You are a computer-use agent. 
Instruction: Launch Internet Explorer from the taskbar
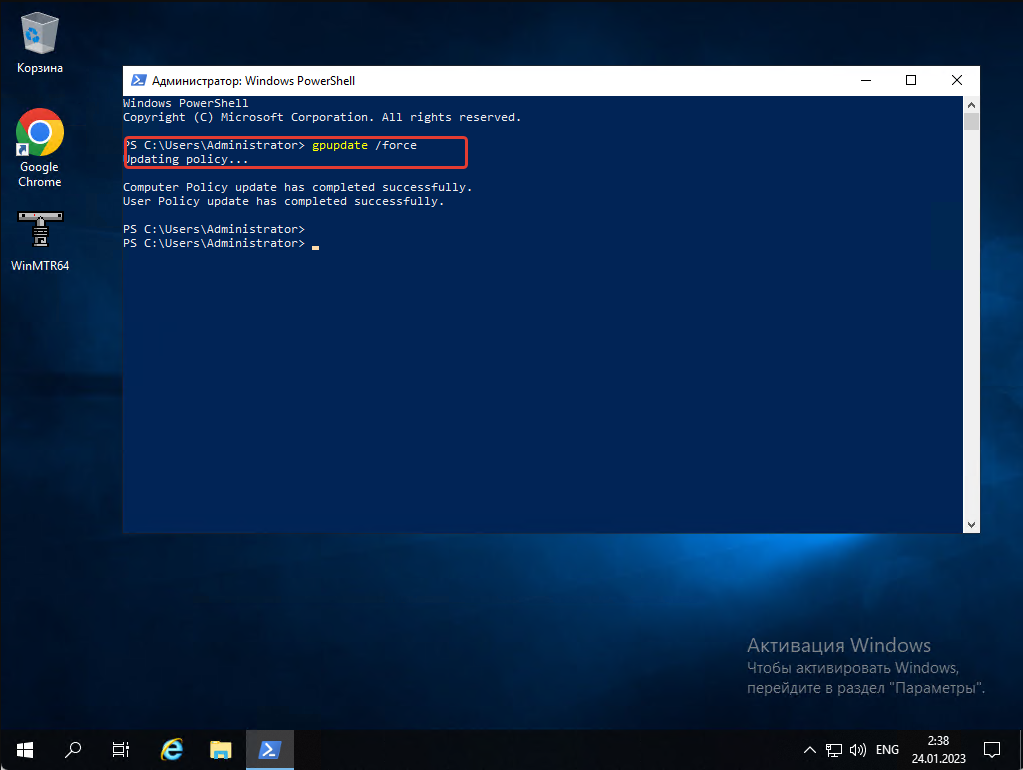[x=172, y=748]
